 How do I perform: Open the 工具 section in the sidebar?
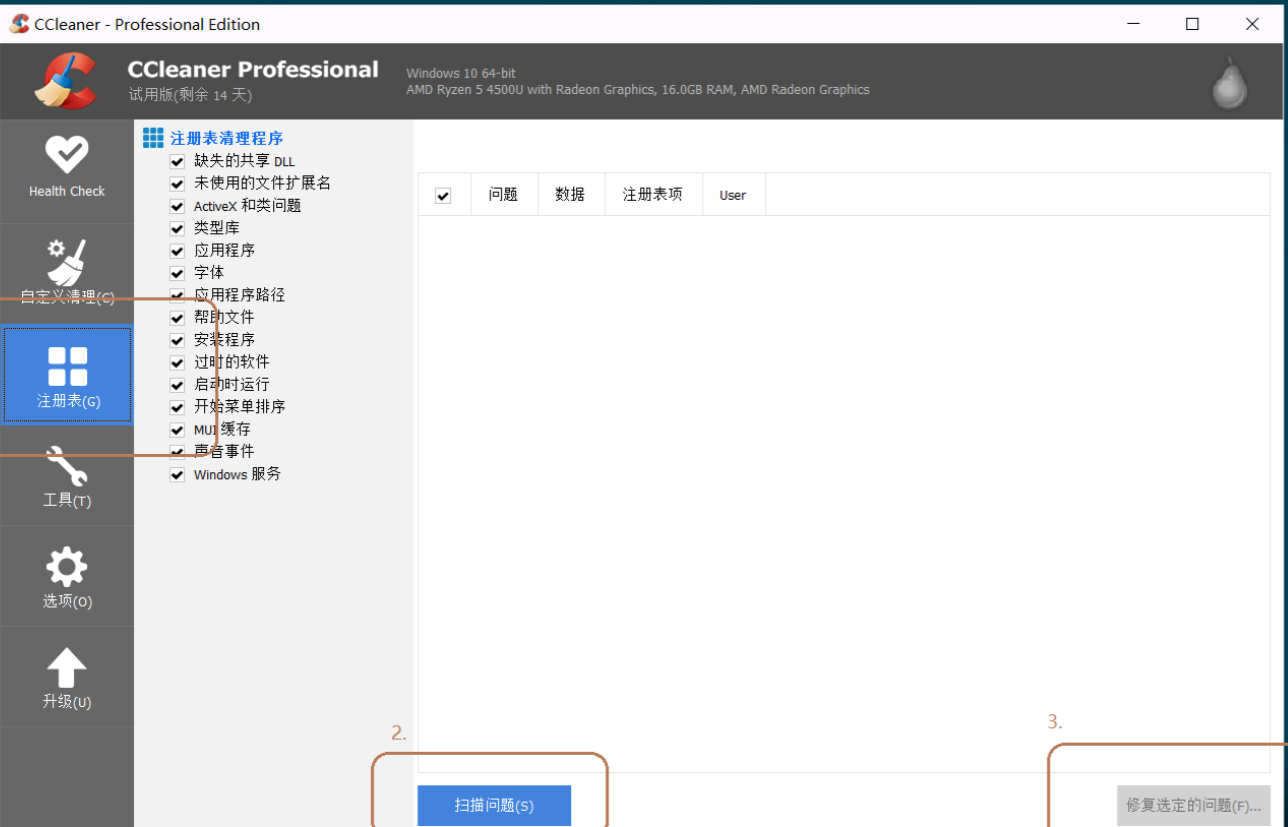(x=66, y=478)
